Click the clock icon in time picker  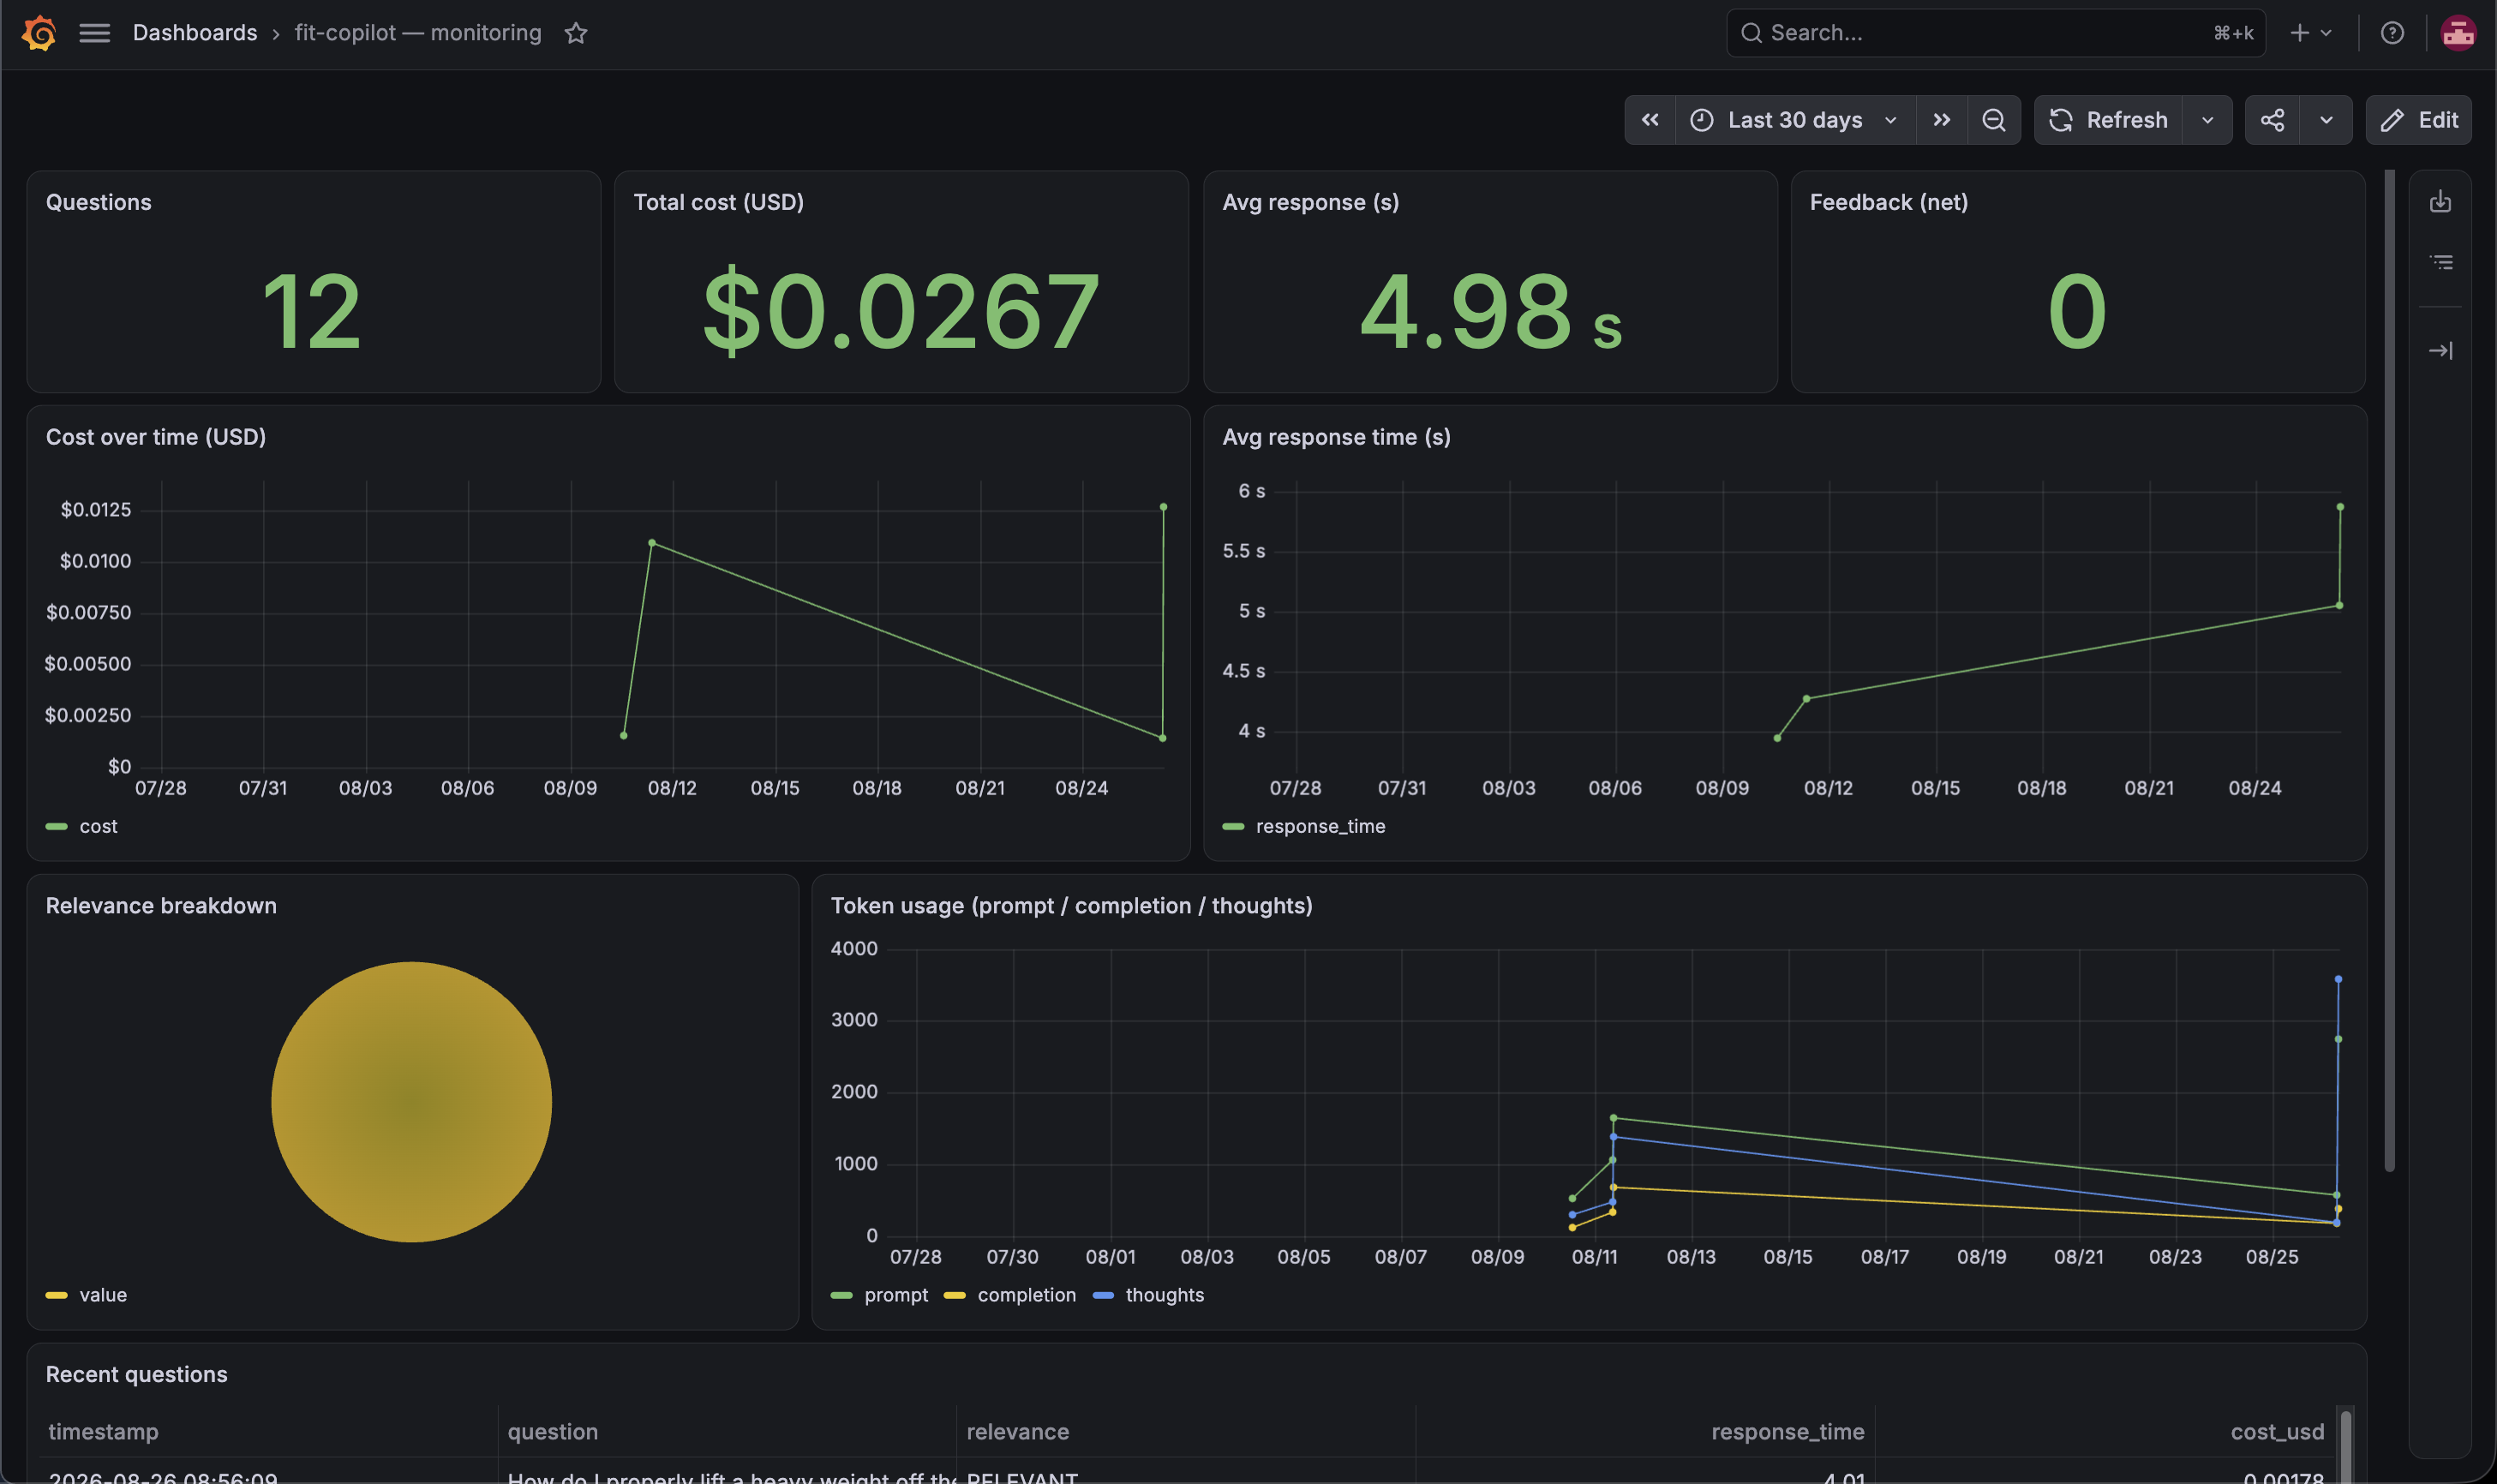[x=1701, y=120]
